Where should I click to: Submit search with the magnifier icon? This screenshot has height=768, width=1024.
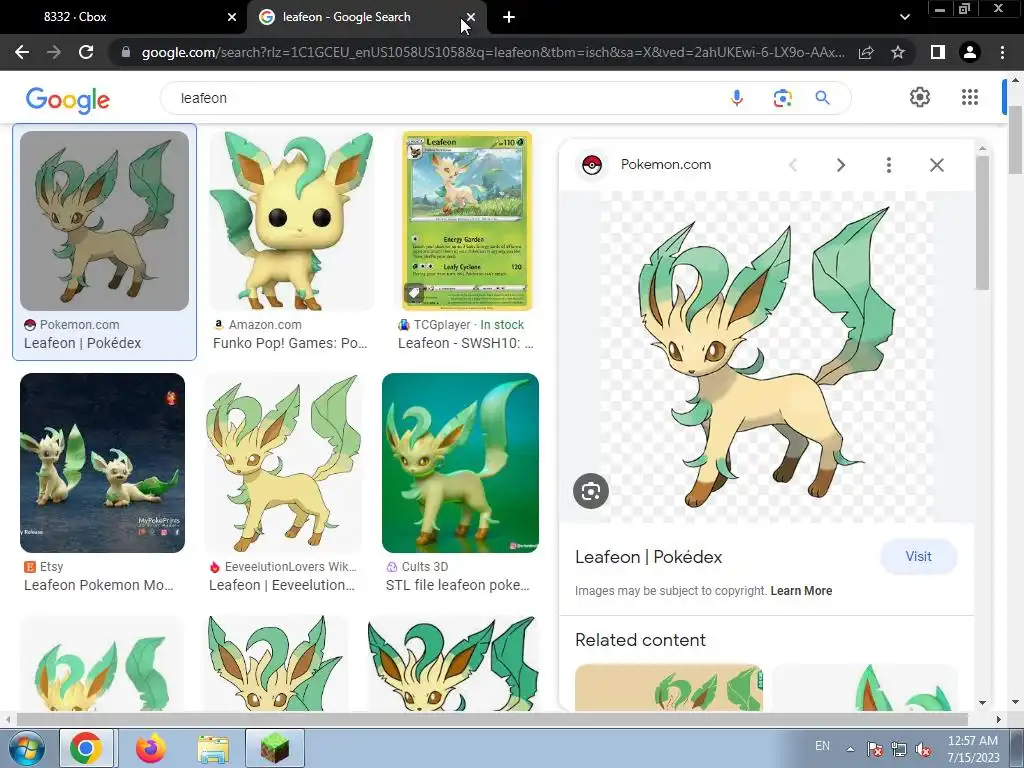[x=823, y=98]
